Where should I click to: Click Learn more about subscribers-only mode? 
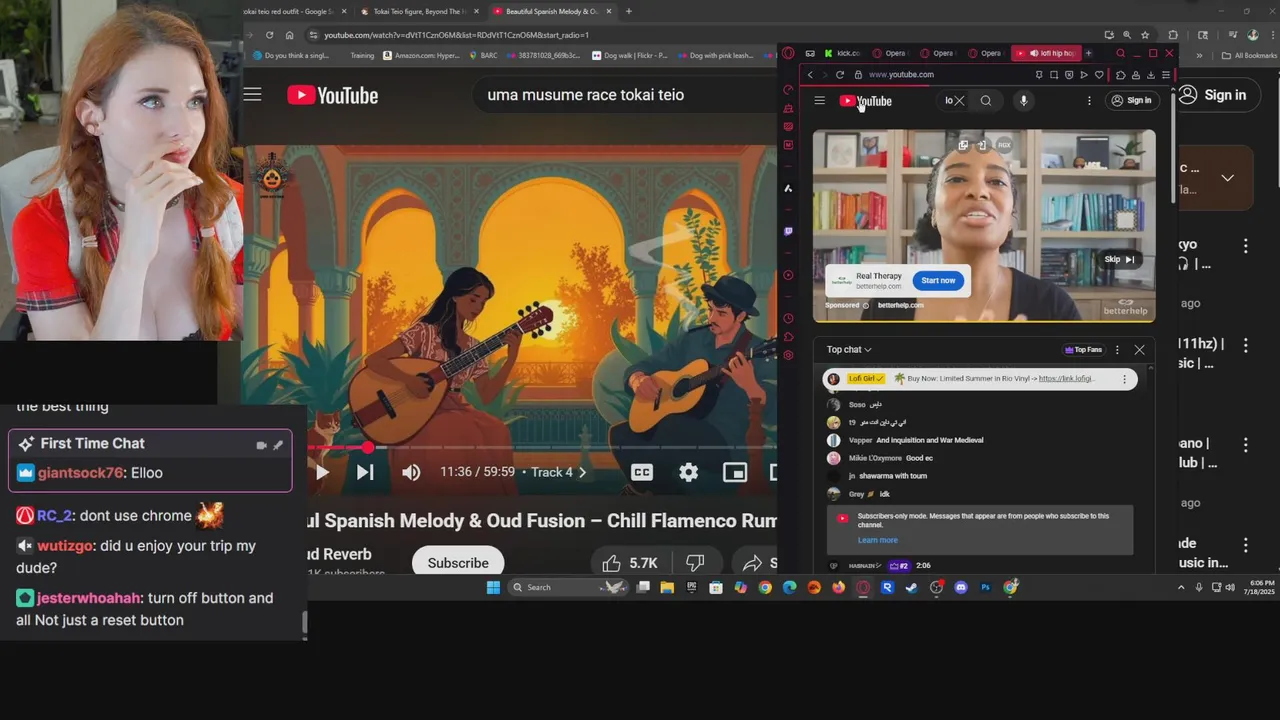(877, 540)
